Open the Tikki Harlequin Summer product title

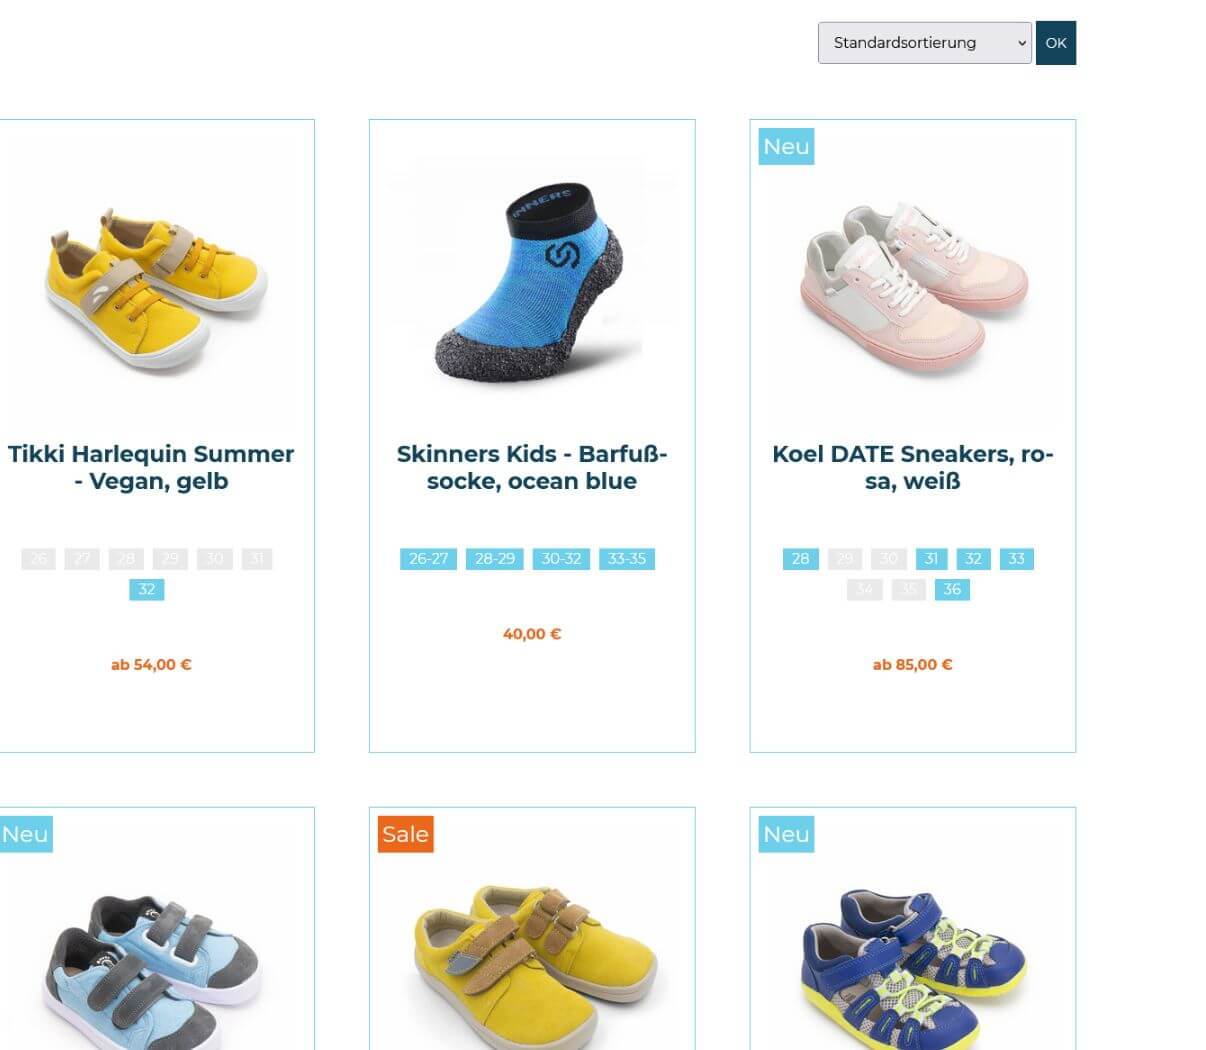click(151, 467)
